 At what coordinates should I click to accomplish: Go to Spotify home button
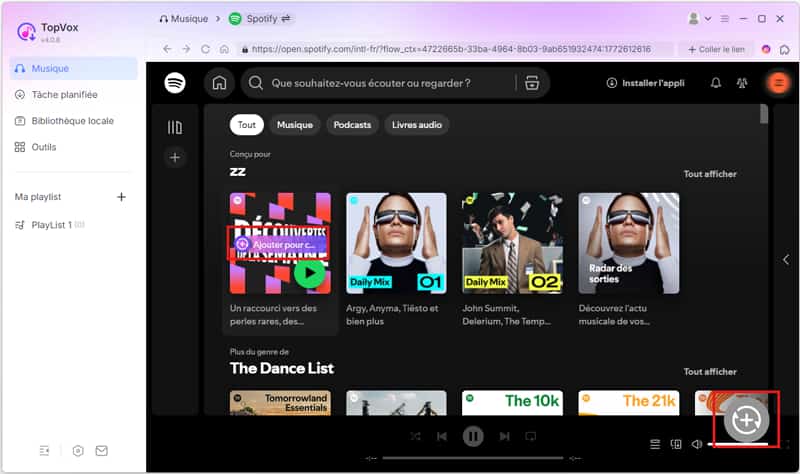click(x=219, y=83)
